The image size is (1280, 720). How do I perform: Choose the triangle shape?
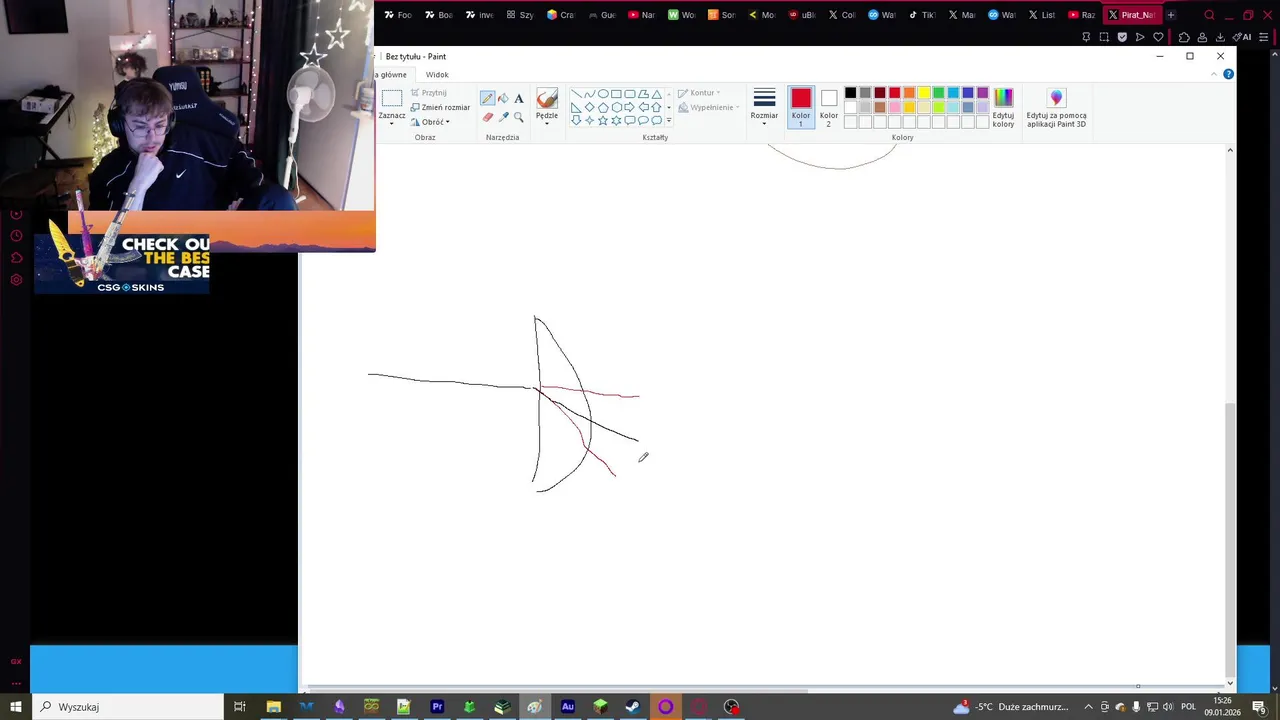coord(656,94)
